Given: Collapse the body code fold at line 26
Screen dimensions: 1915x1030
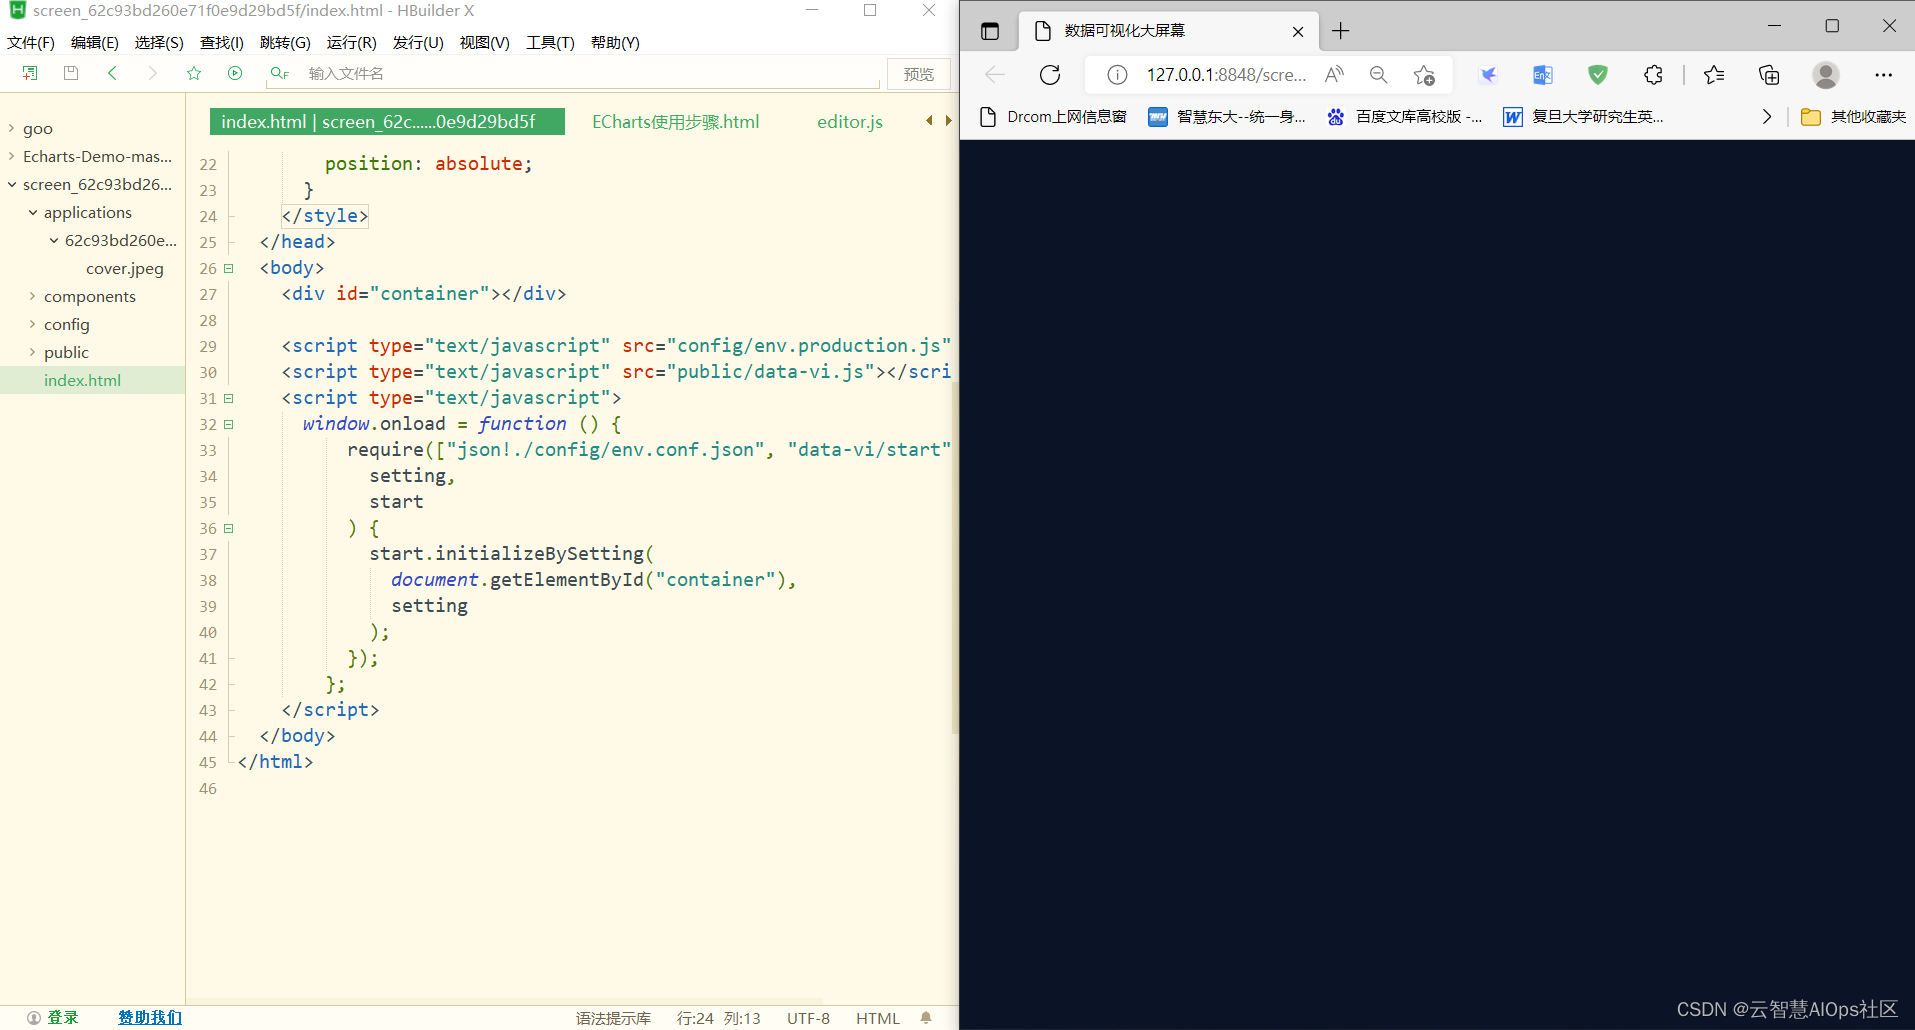Looking at the screenshot, I should (228, 268).
